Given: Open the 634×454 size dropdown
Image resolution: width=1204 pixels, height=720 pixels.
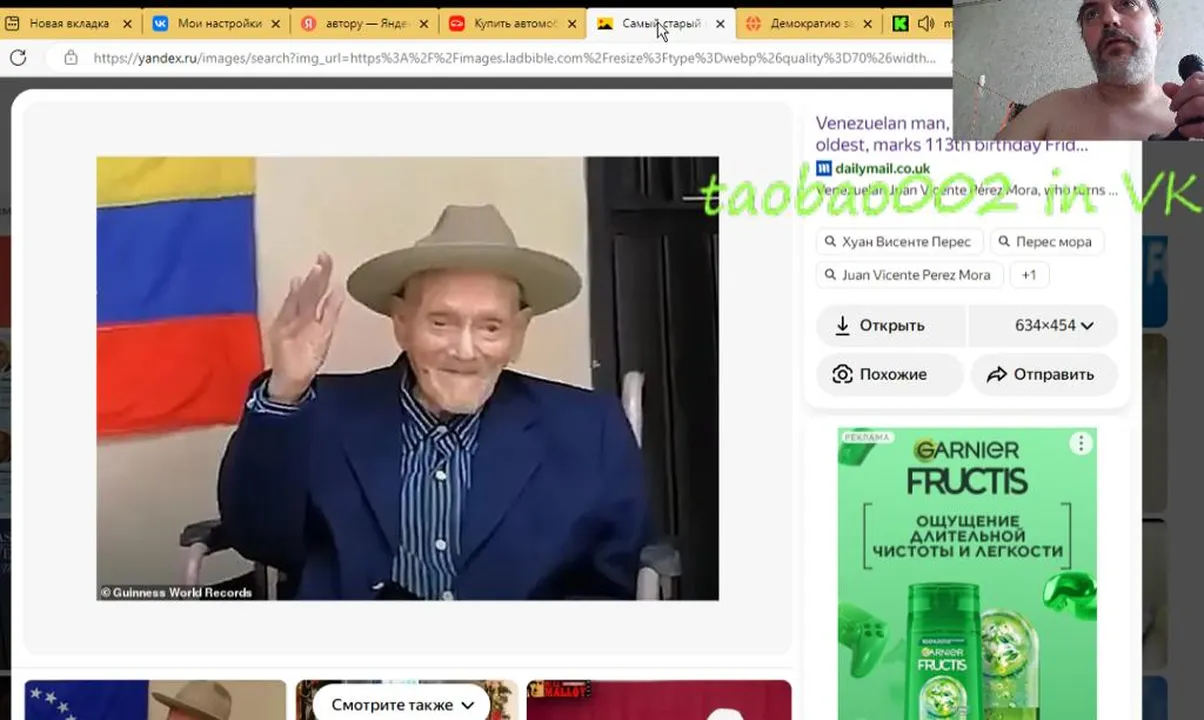Looking at the screenshot, I should (x=1042, y=325).
